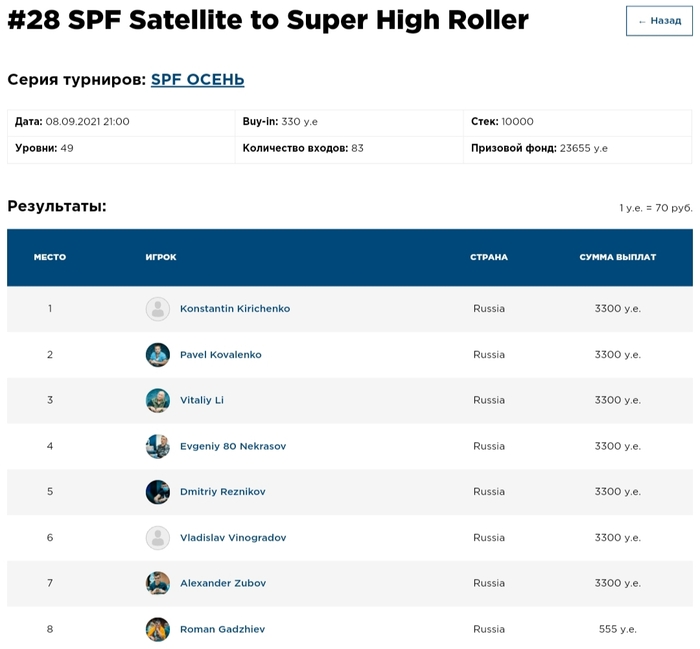The height and width of the screenshot is (649, 700).
Task: Select the Pavel Kovalenko name link
Action: click(x=221, y=355)
